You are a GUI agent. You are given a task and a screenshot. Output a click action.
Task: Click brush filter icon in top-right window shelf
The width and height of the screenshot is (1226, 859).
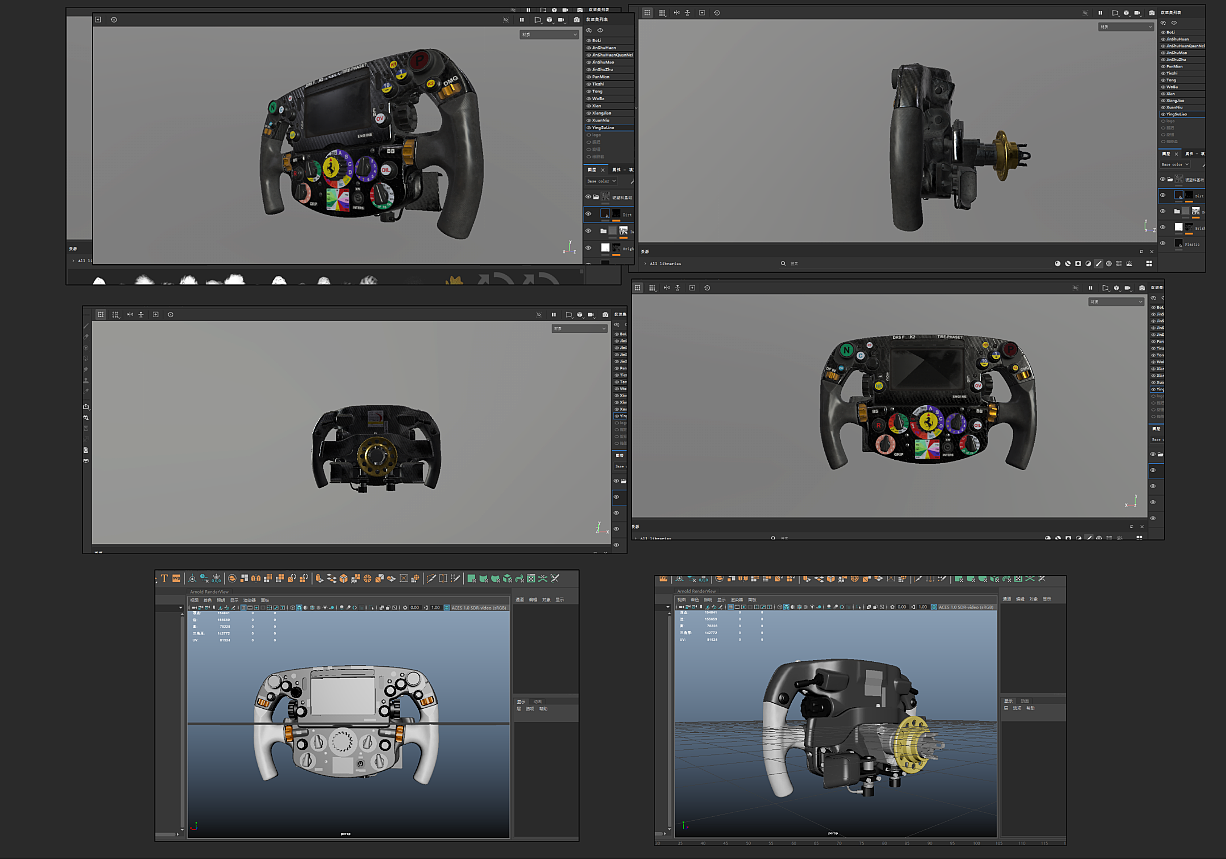click(1098, 263)
